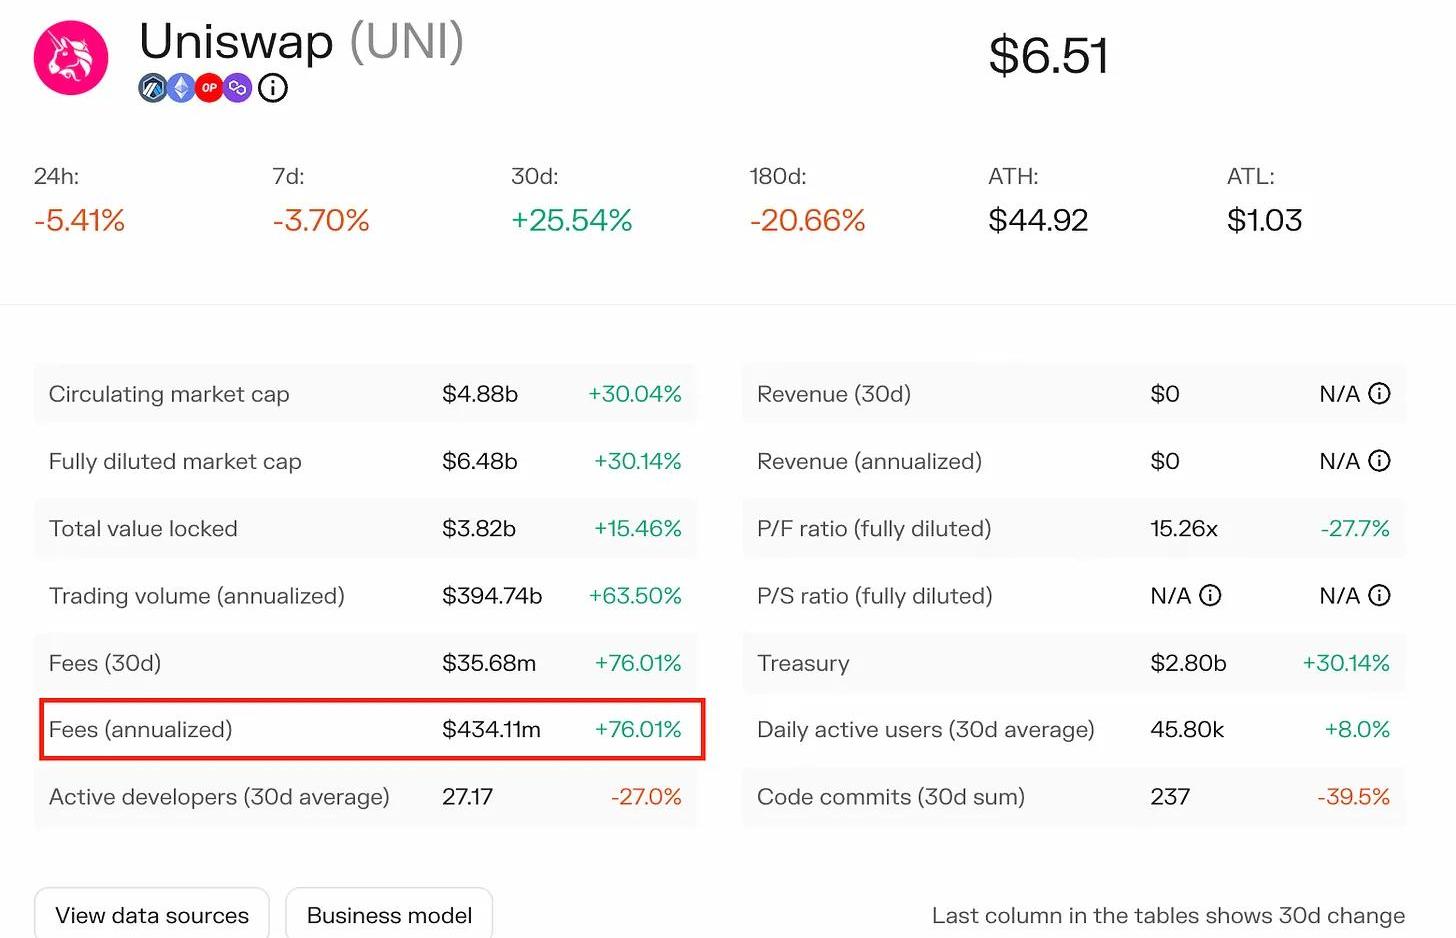Image resolution: width=1456 pixels, height=938 pixels.
Task: Click info icon beside P/S ratio value
Action: 1210,596
